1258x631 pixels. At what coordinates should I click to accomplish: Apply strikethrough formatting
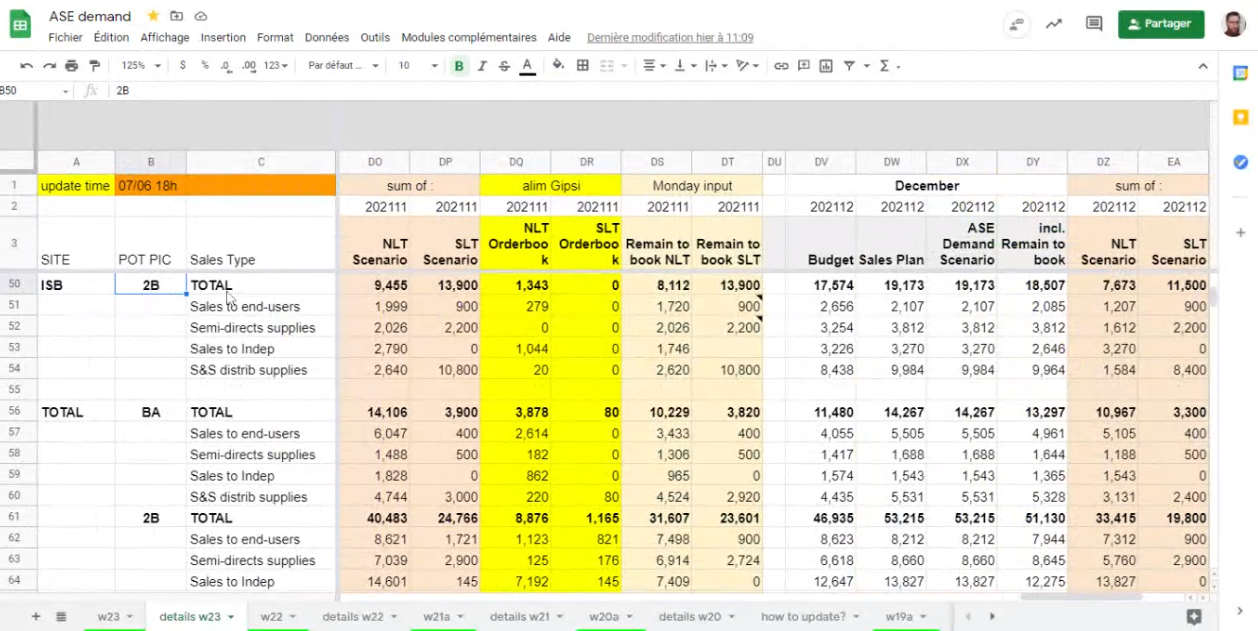[504, 66]
